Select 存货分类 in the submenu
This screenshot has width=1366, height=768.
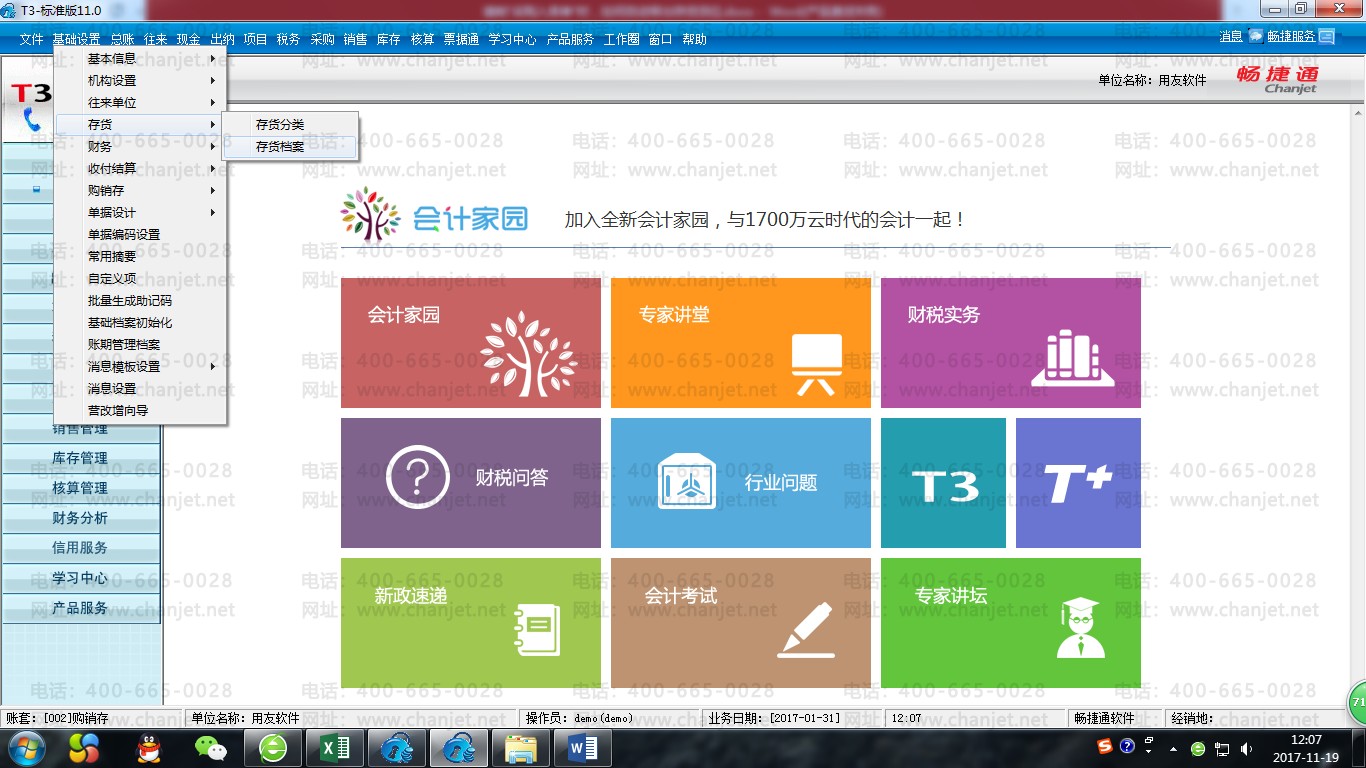click(280, 125)
